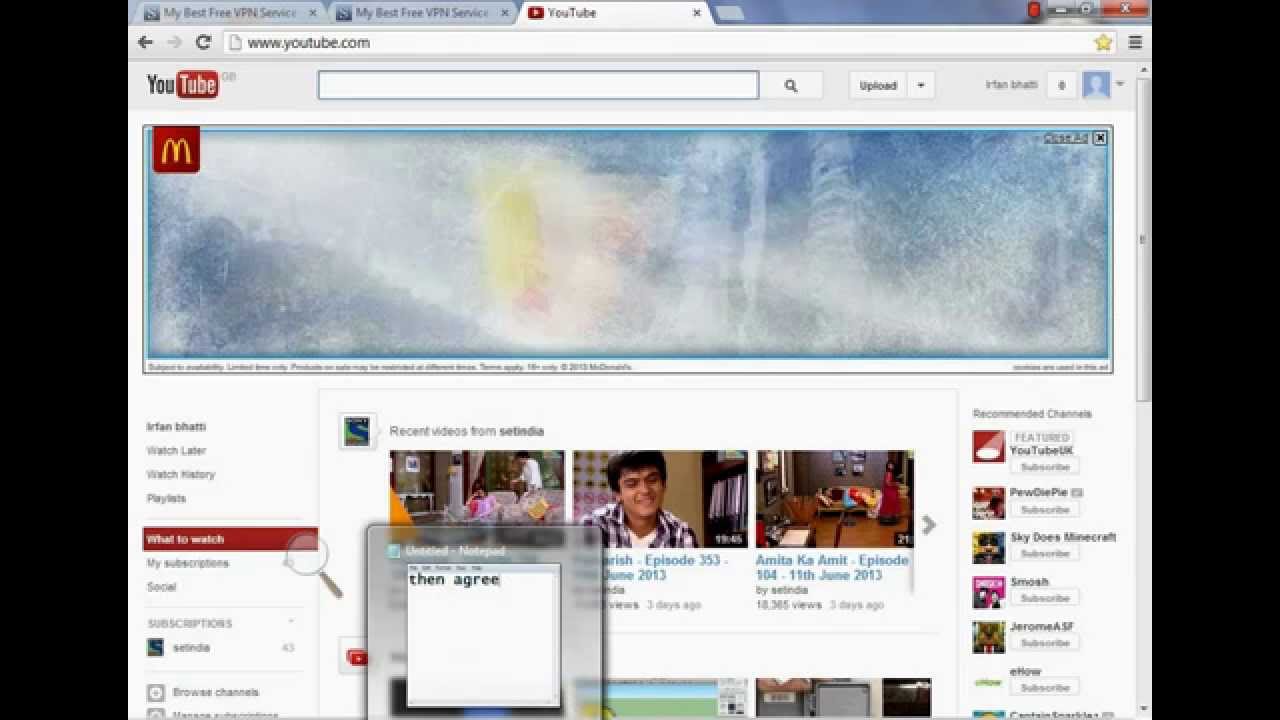The image size is (1280, 720).
Task: Open the Chrome hamburger menu
Action: tap(1135, 42)
